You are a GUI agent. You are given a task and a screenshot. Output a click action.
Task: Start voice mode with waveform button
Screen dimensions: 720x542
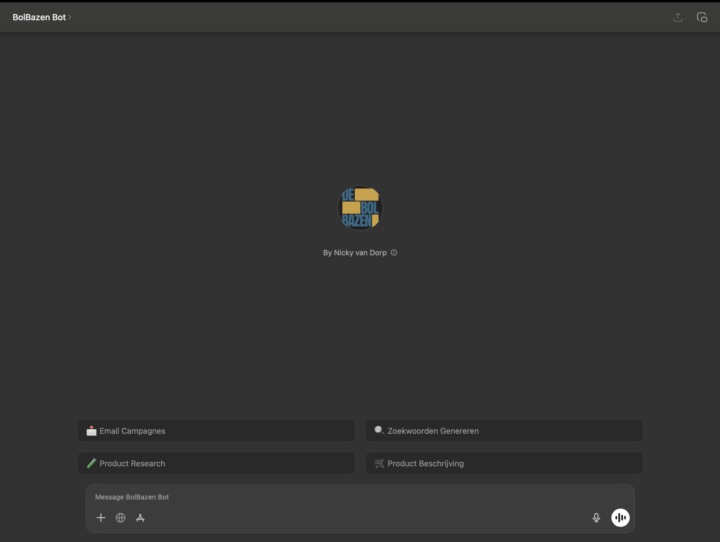pyautogui.click(x=620, y=518)
